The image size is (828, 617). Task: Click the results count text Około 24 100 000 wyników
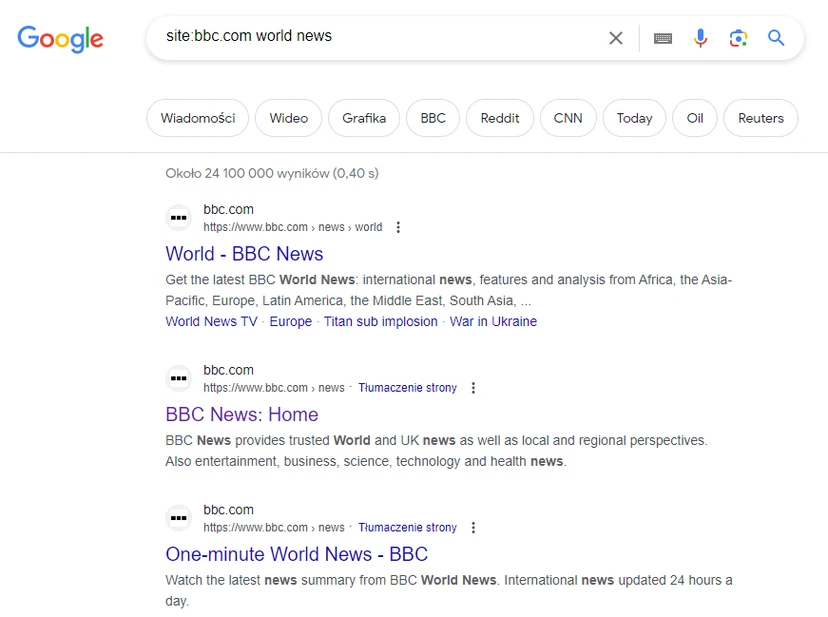point(272,173)
